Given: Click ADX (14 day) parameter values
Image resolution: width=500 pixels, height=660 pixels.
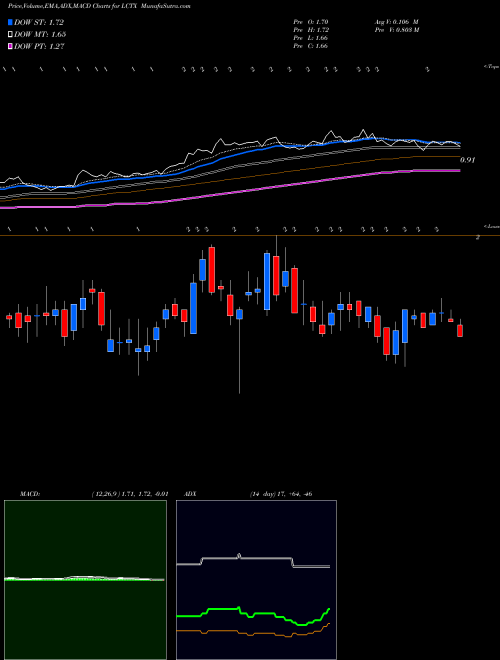Looking at the screenshot, I should [x=281, y=494].
